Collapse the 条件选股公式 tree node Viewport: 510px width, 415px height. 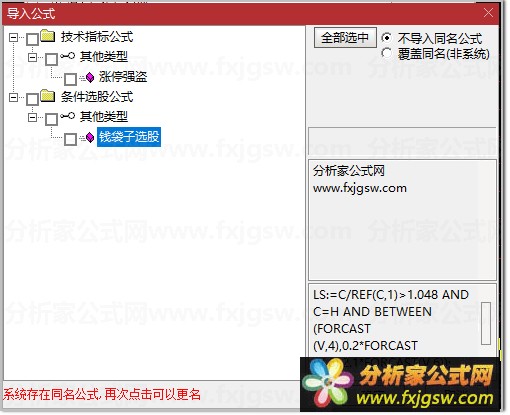point(13,97)
